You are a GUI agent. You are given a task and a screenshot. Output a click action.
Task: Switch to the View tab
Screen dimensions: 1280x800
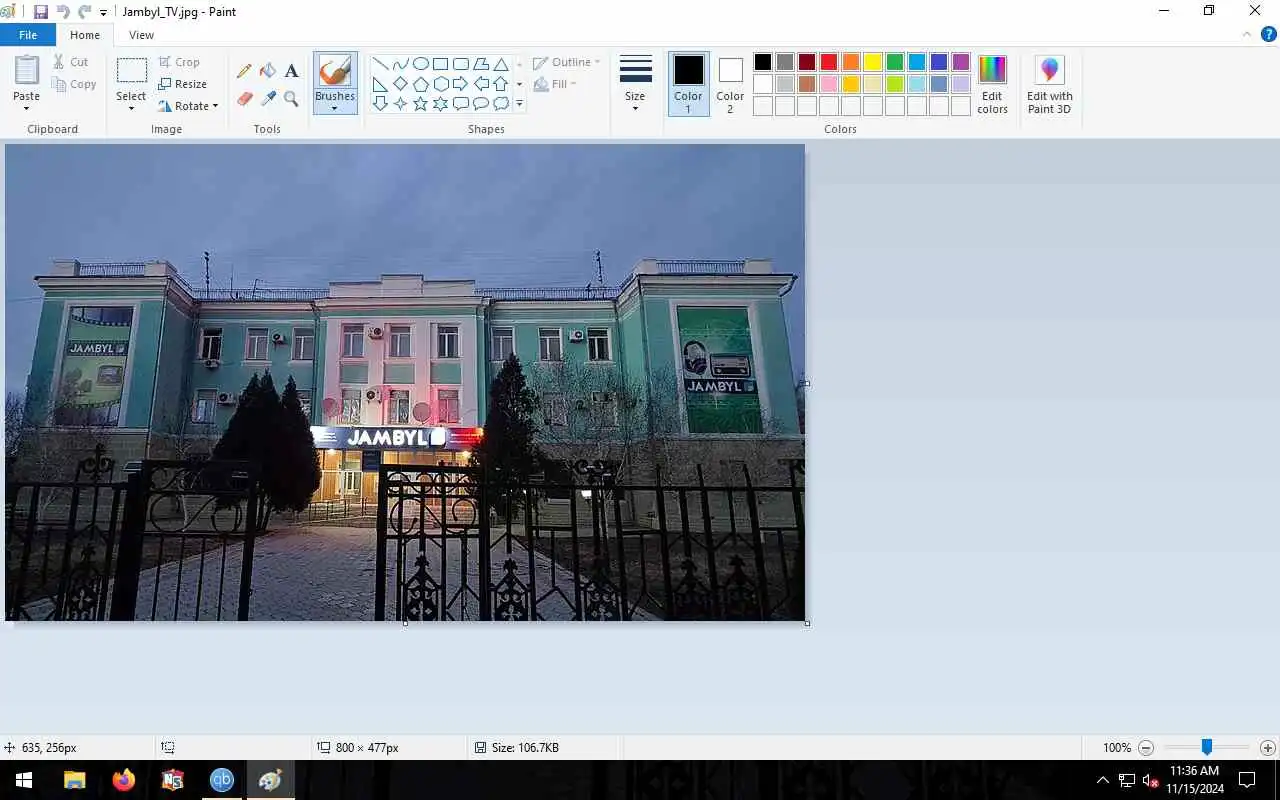(141, 35)
